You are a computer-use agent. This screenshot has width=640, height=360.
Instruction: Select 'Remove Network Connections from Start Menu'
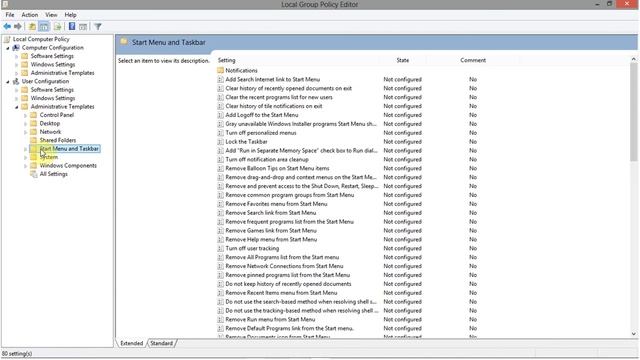click(284, 266)
